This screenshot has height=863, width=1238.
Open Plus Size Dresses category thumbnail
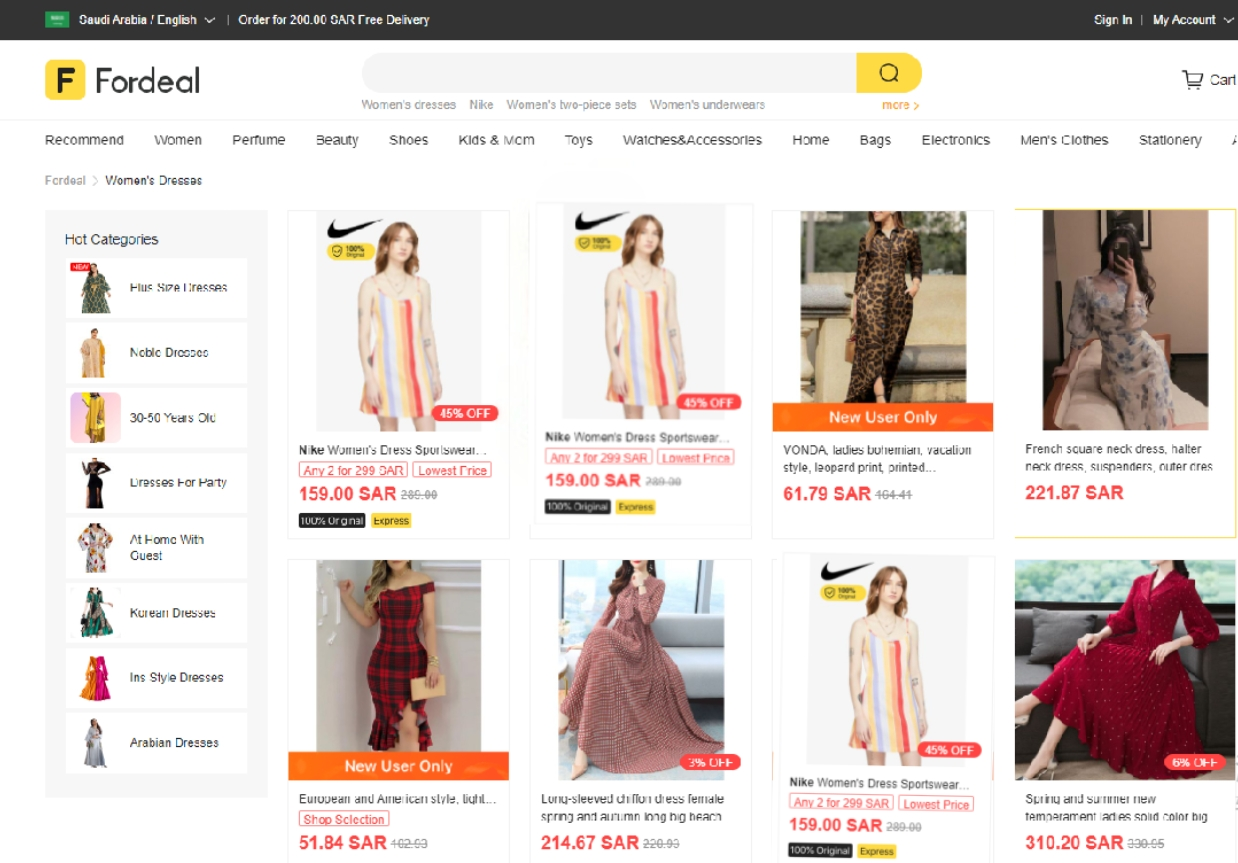coord(96,288)
